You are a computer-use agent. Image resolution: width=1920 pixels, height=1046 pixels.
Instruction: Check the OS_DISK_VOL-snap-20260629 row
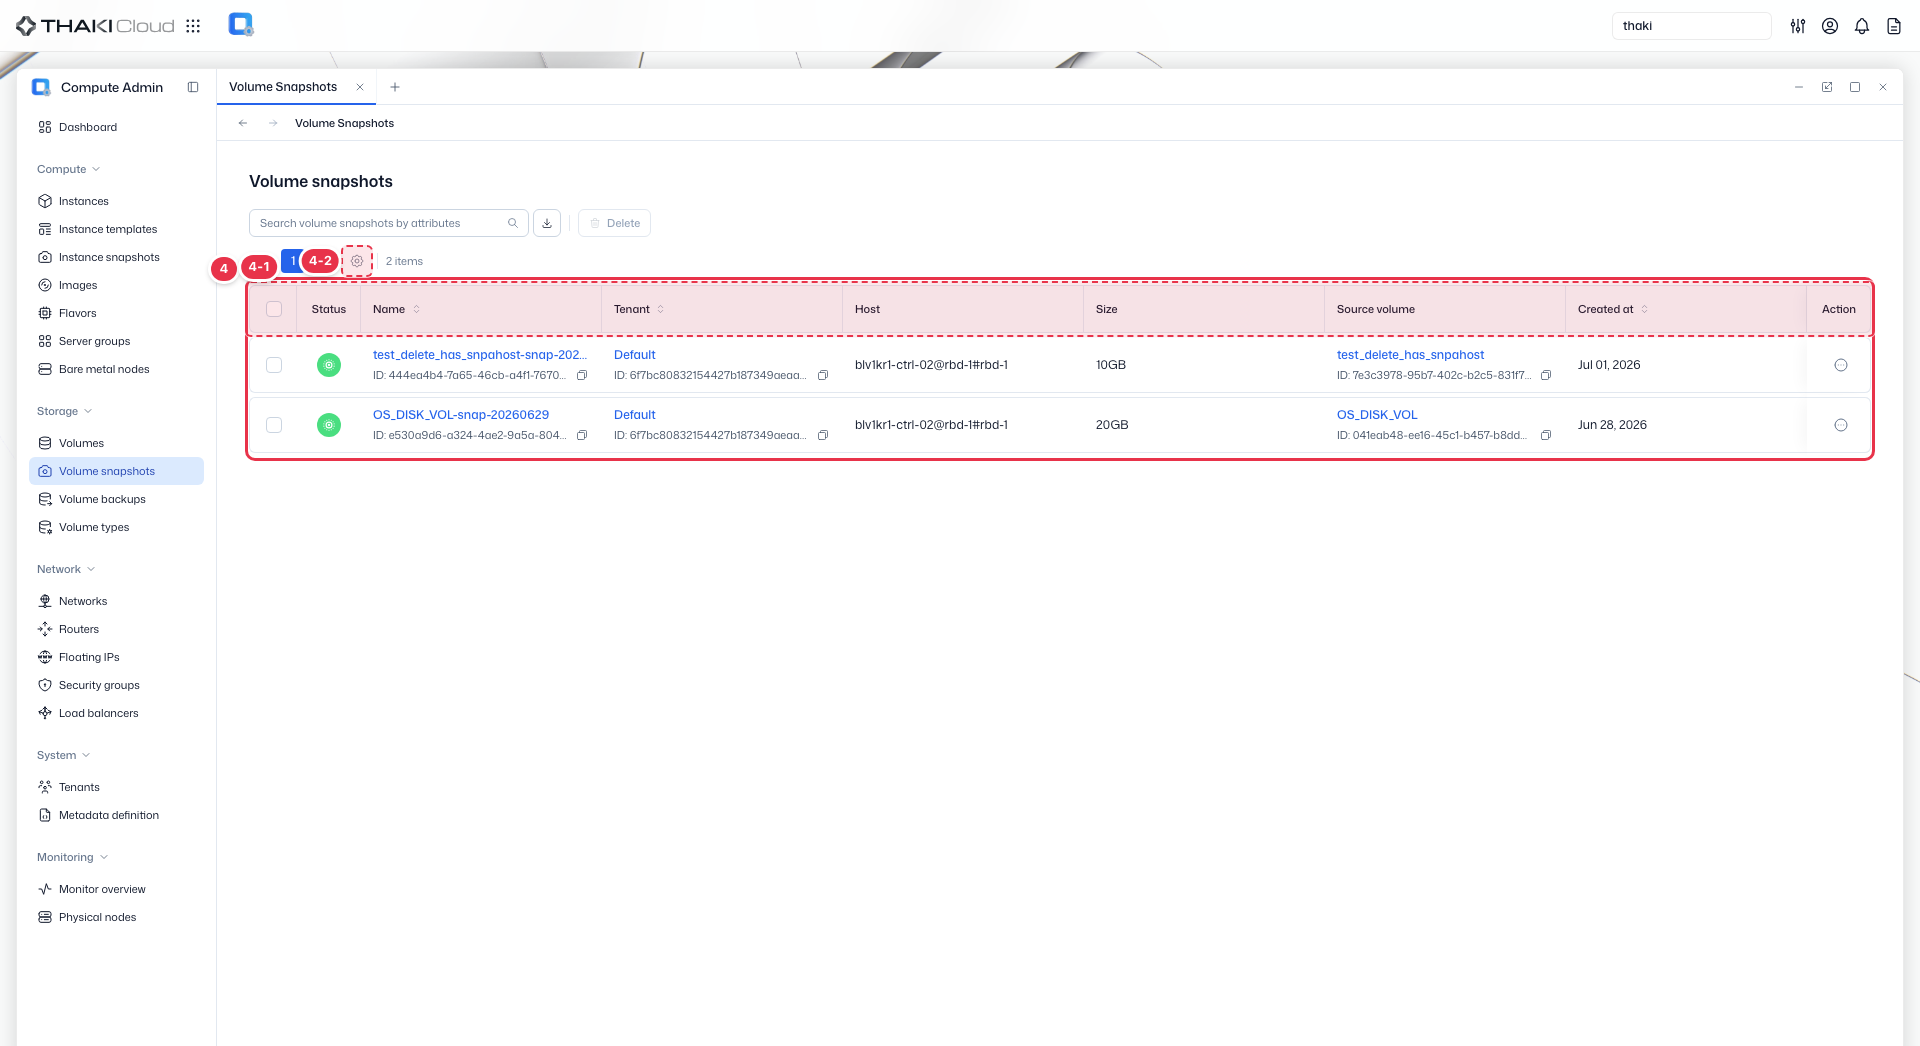tap(274, 425)
